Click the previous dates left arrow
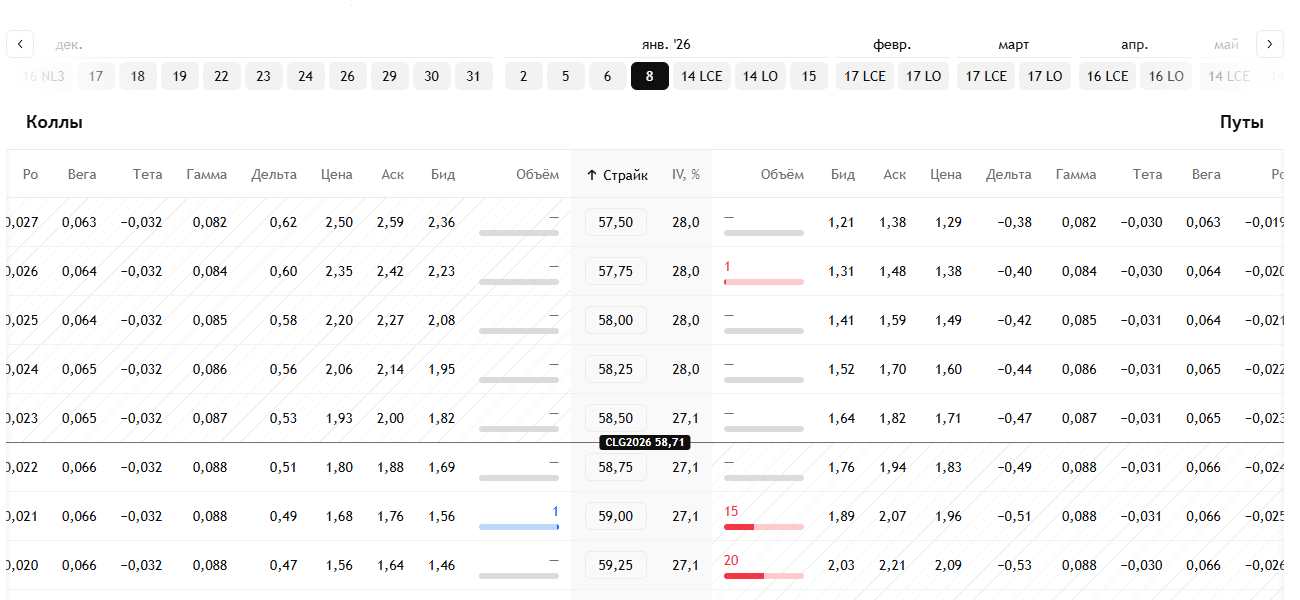 20,44
